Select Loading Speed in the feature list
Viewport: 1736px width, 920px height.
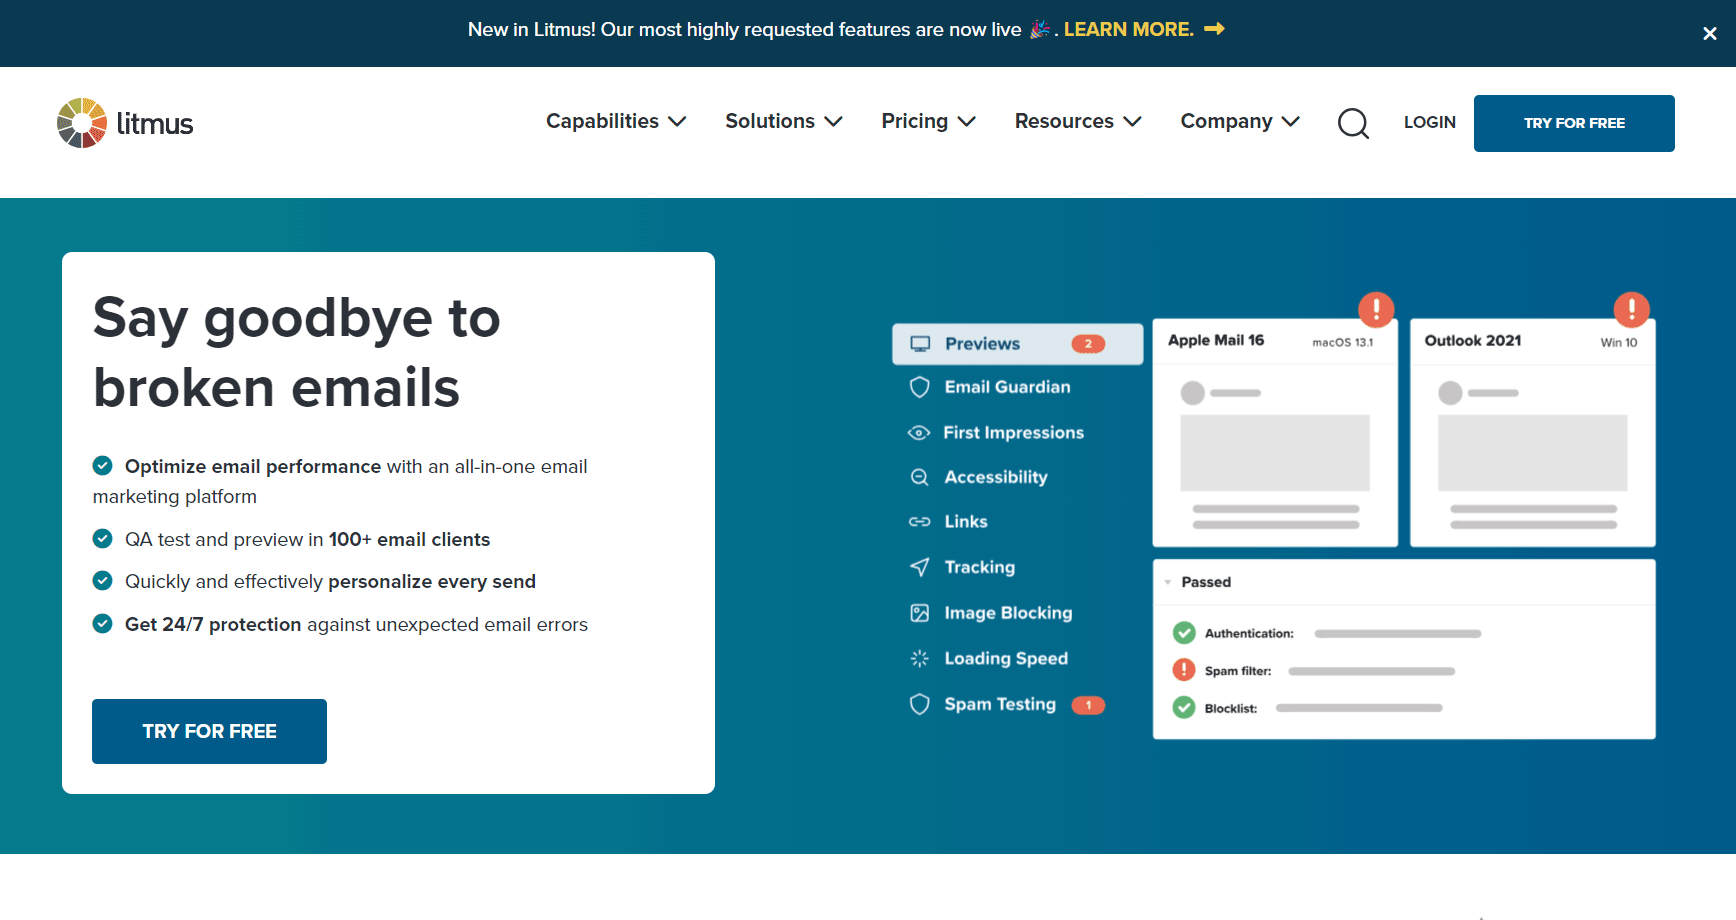1006,658
